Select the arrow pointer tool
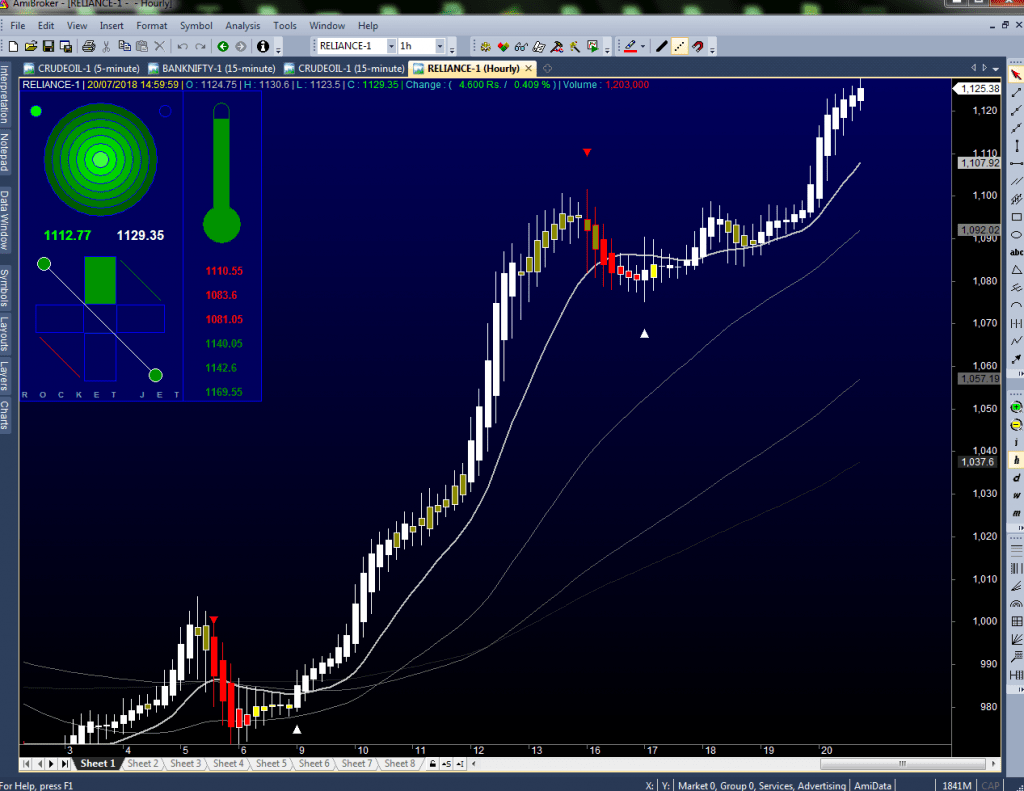Viewport: 1024px width, 791px height. click(1016, 75)
